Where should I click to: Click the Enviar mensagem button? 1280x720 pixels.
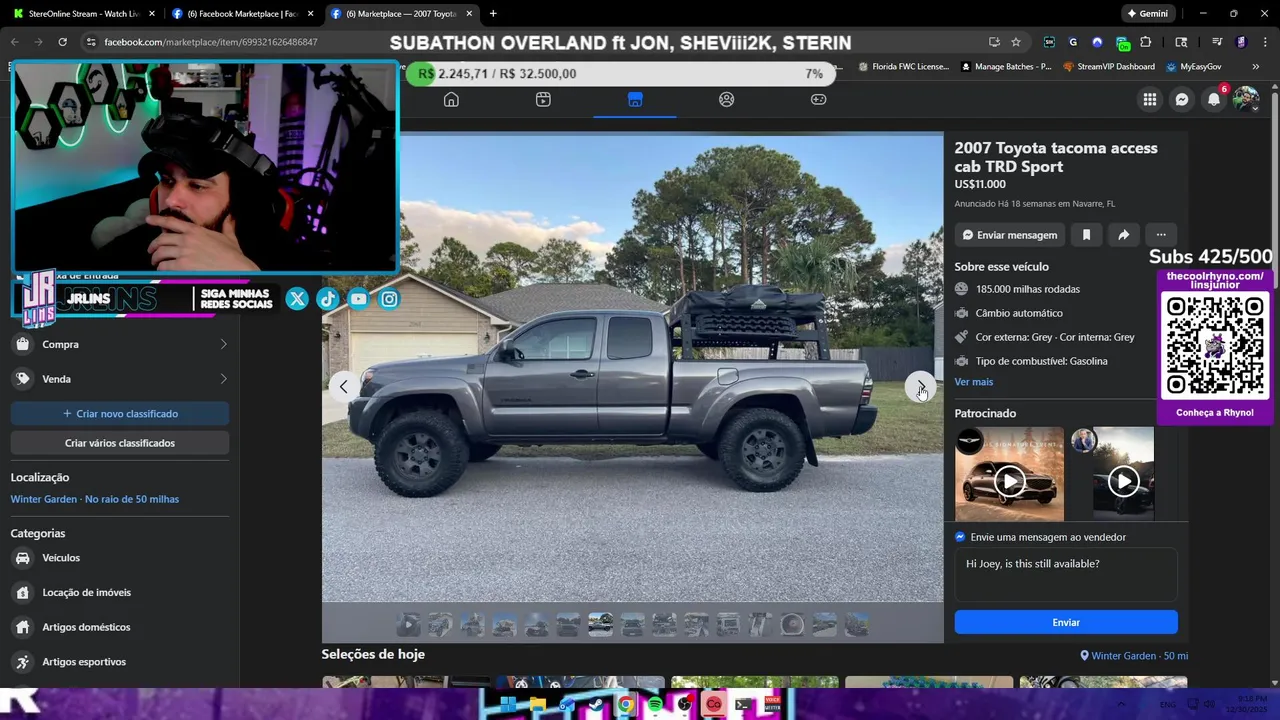coord(1010,235)
